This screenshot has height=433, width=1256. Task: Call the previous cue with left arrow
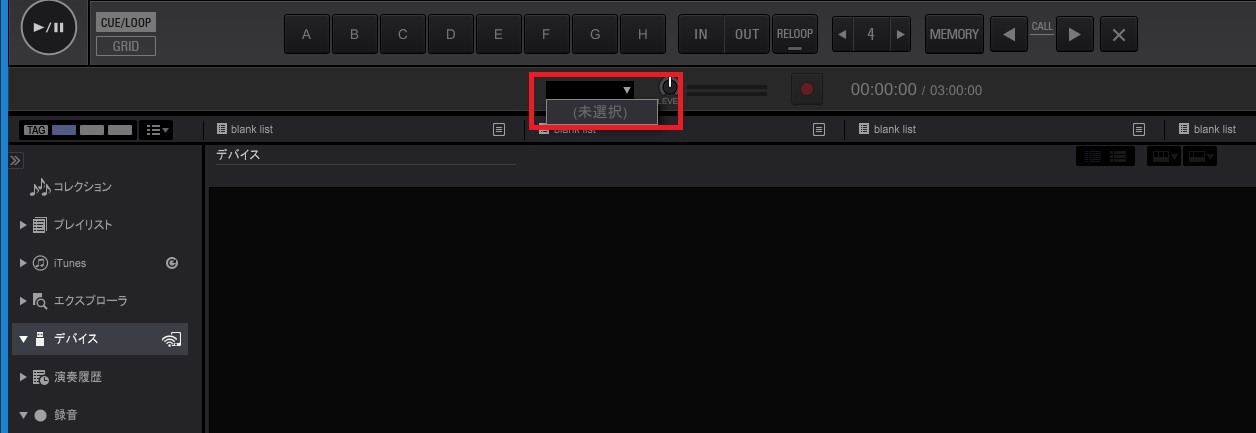pos(1009,35)
